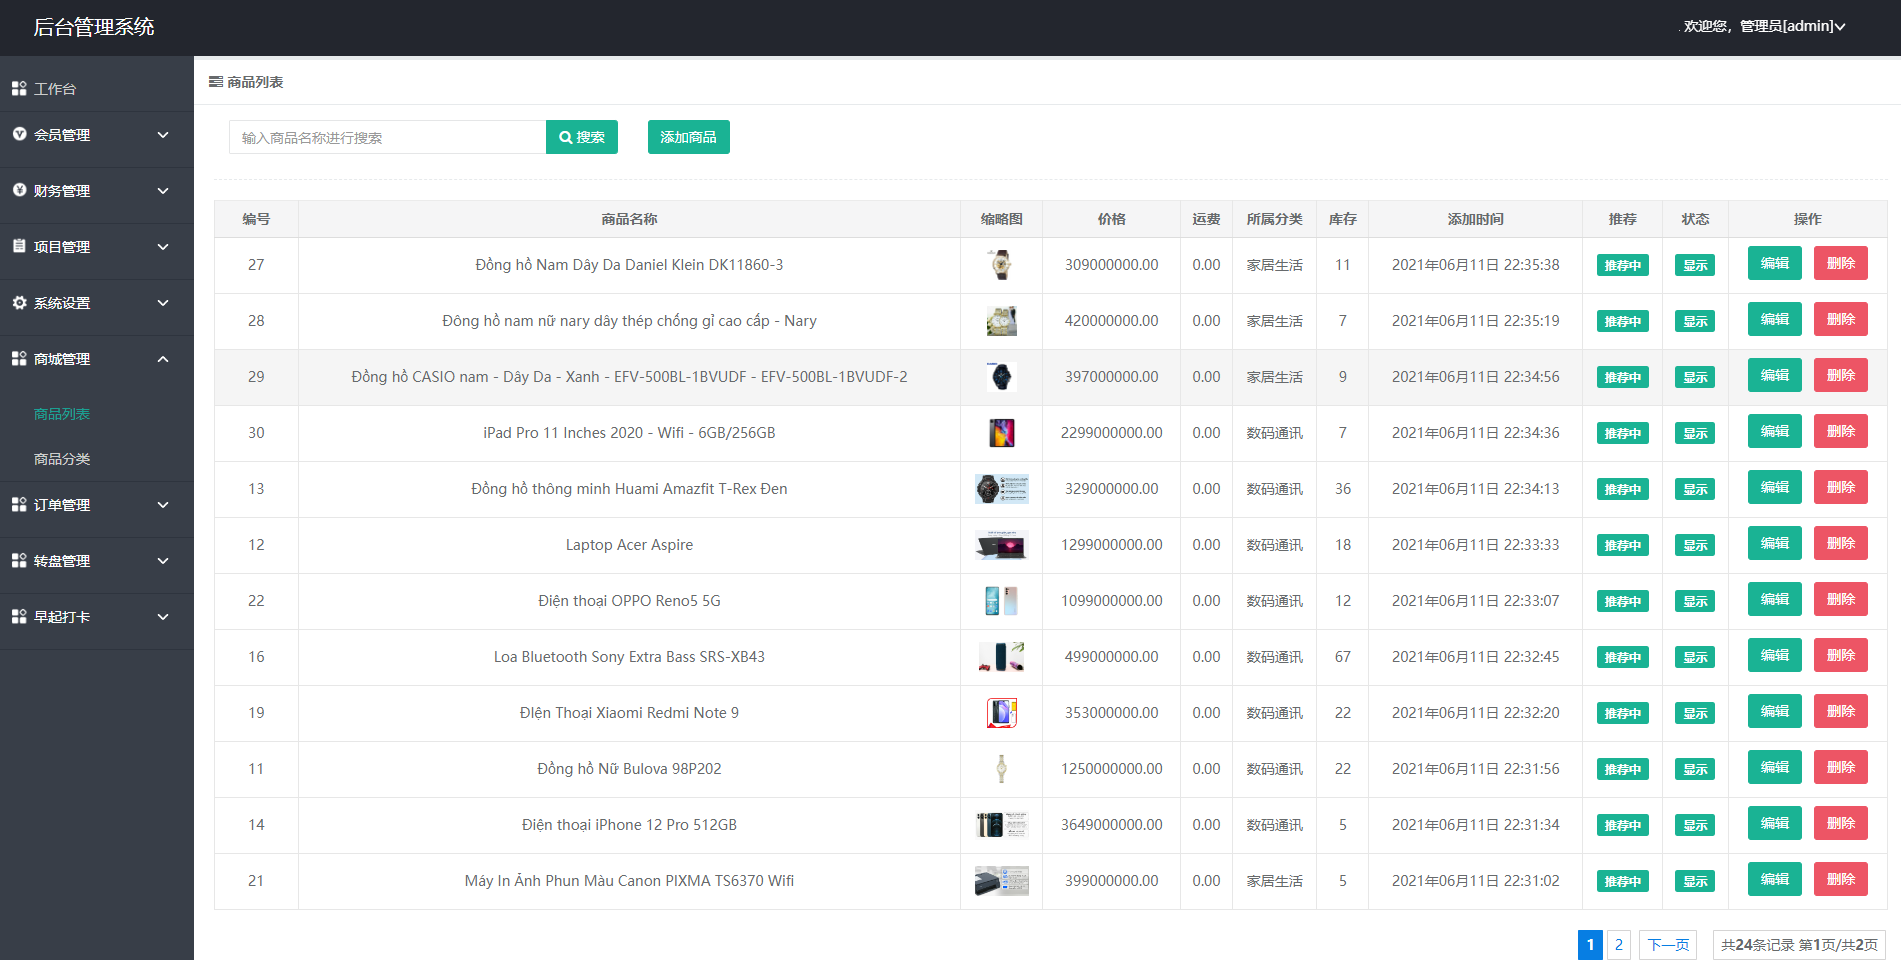Click the 项目管理 clipboard icon
Screen dimensions: 1901x960
tap(19, 246)
